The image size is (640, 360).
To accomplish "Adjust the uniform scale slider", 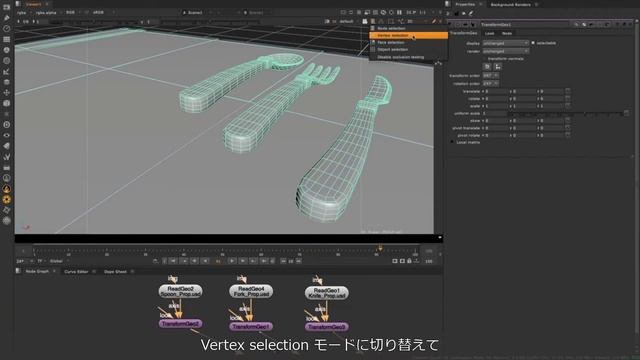I will (565, 113).
